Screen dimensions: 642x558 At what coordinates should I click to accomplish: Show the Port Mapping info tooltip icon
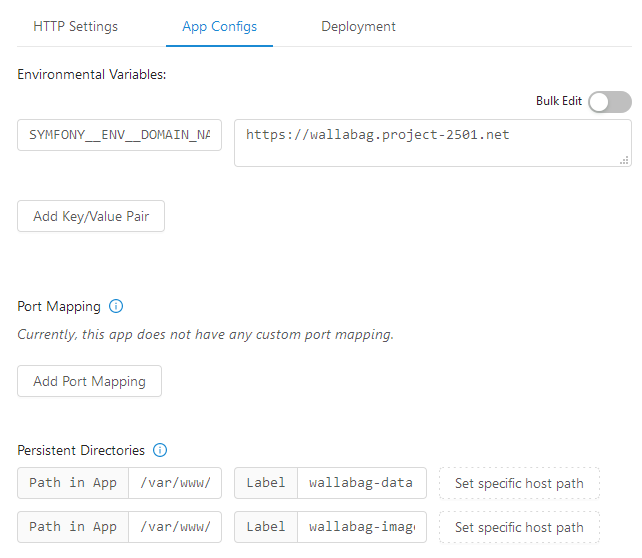coord(116,307)
